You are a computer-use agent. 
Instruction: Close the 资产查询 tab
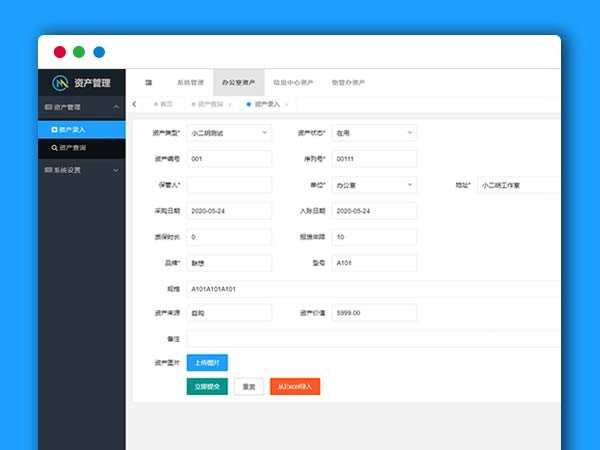point(230,104)
